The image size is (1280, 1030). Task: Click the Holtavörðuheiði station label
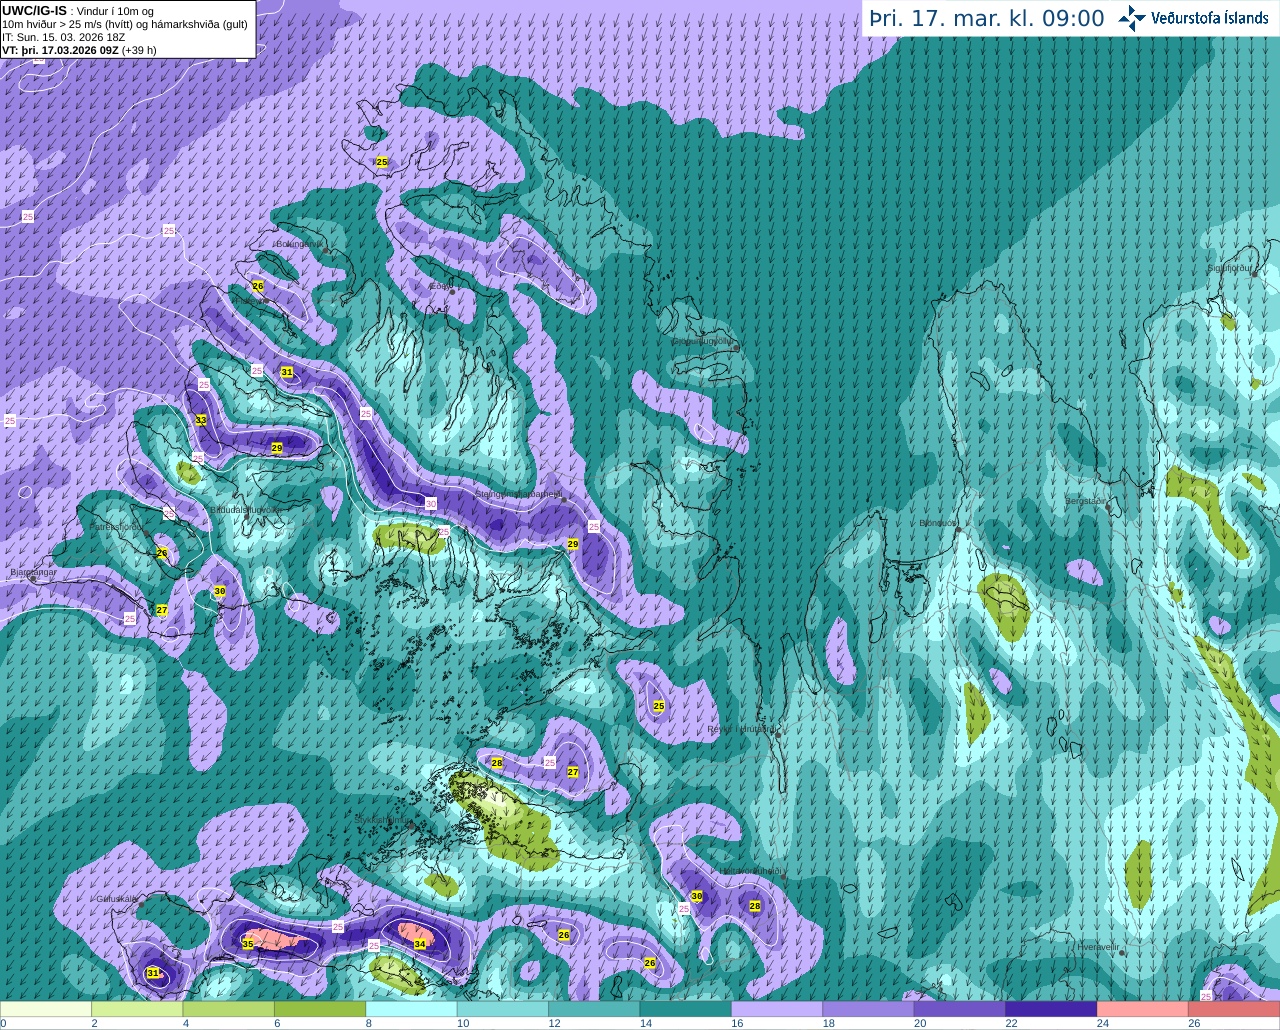(x=751, y=871)
